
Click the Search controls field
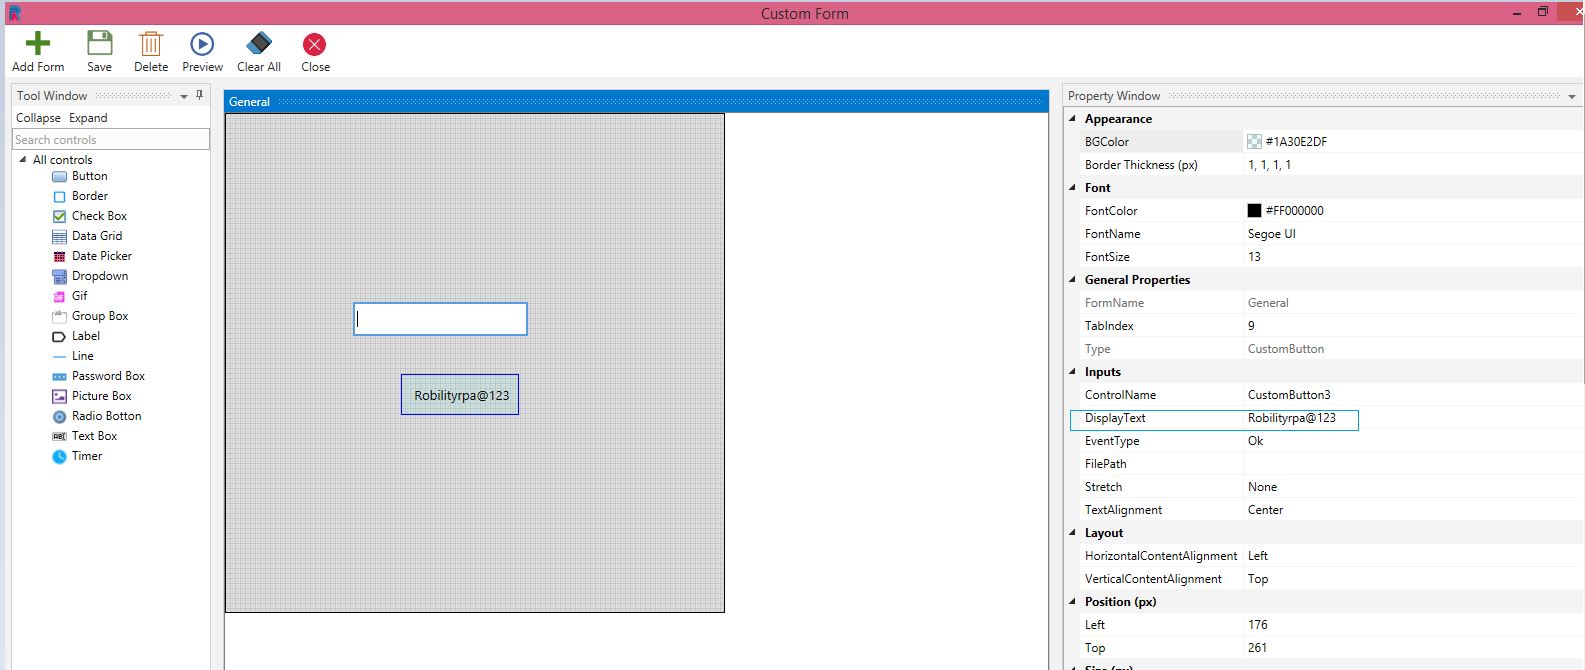coord(110,140)
